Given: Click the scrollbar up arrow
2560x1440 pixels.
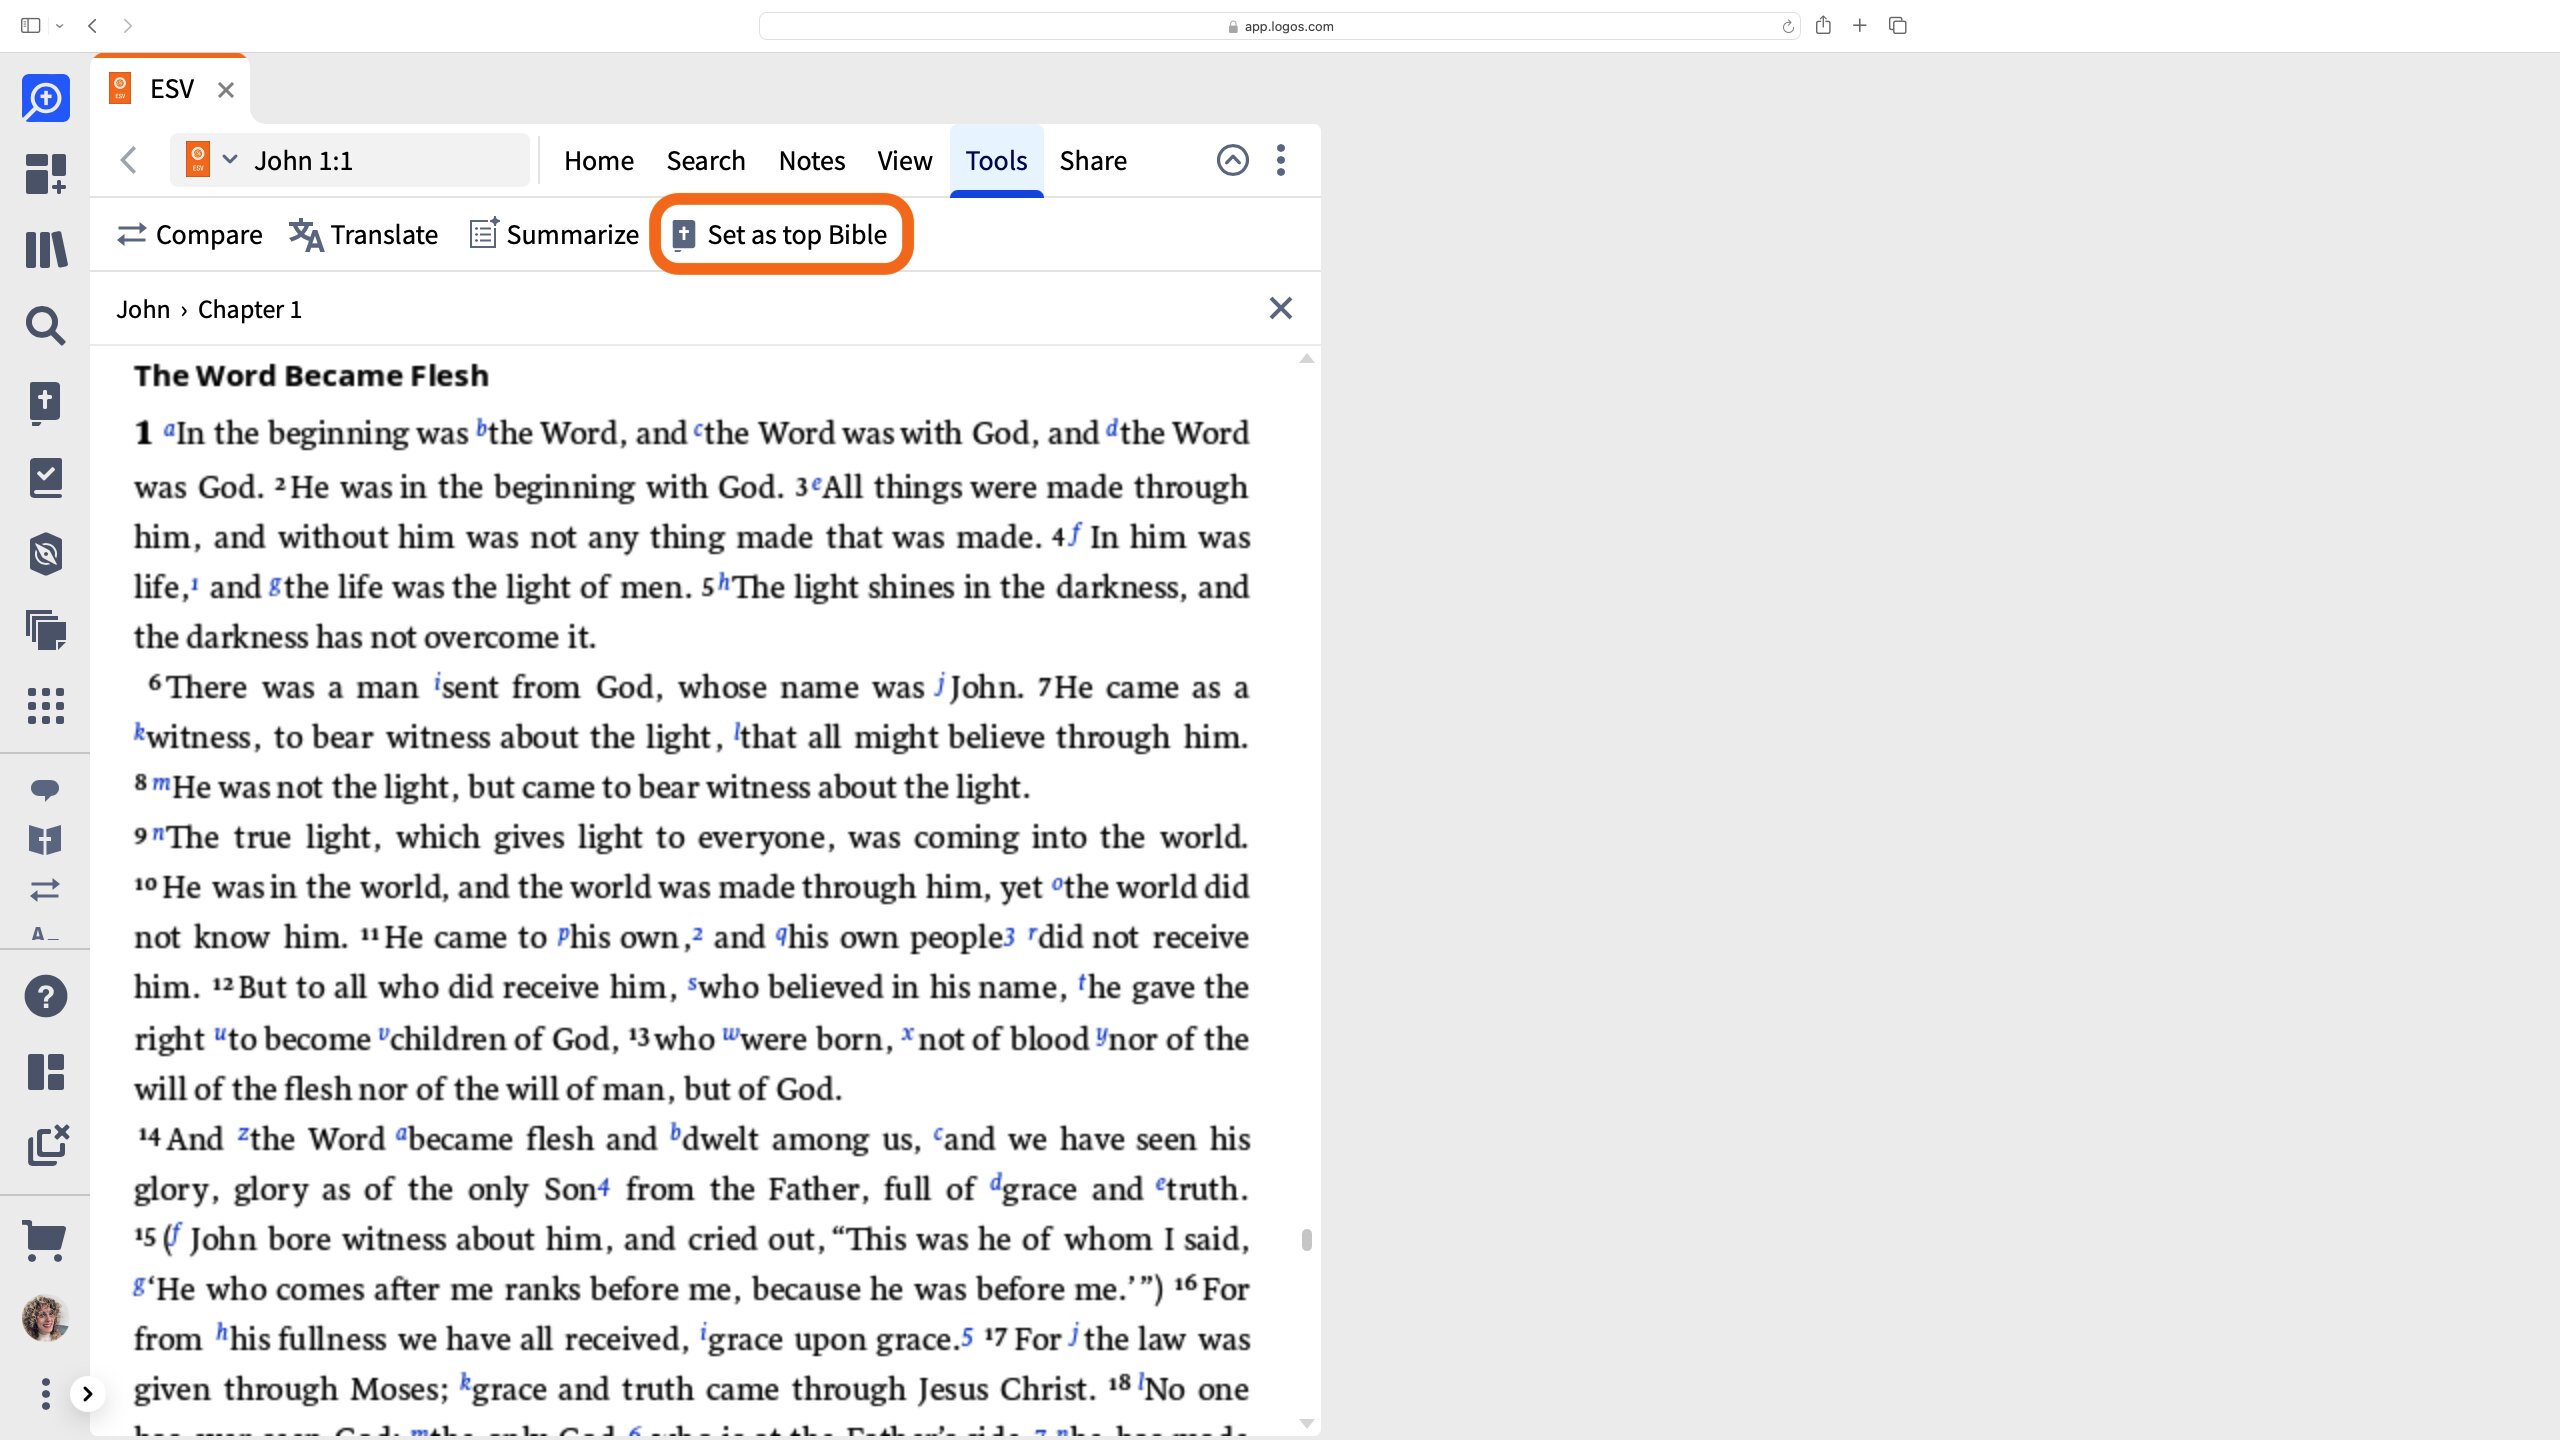Looking at the screenshot, I should click(1306, 358).
